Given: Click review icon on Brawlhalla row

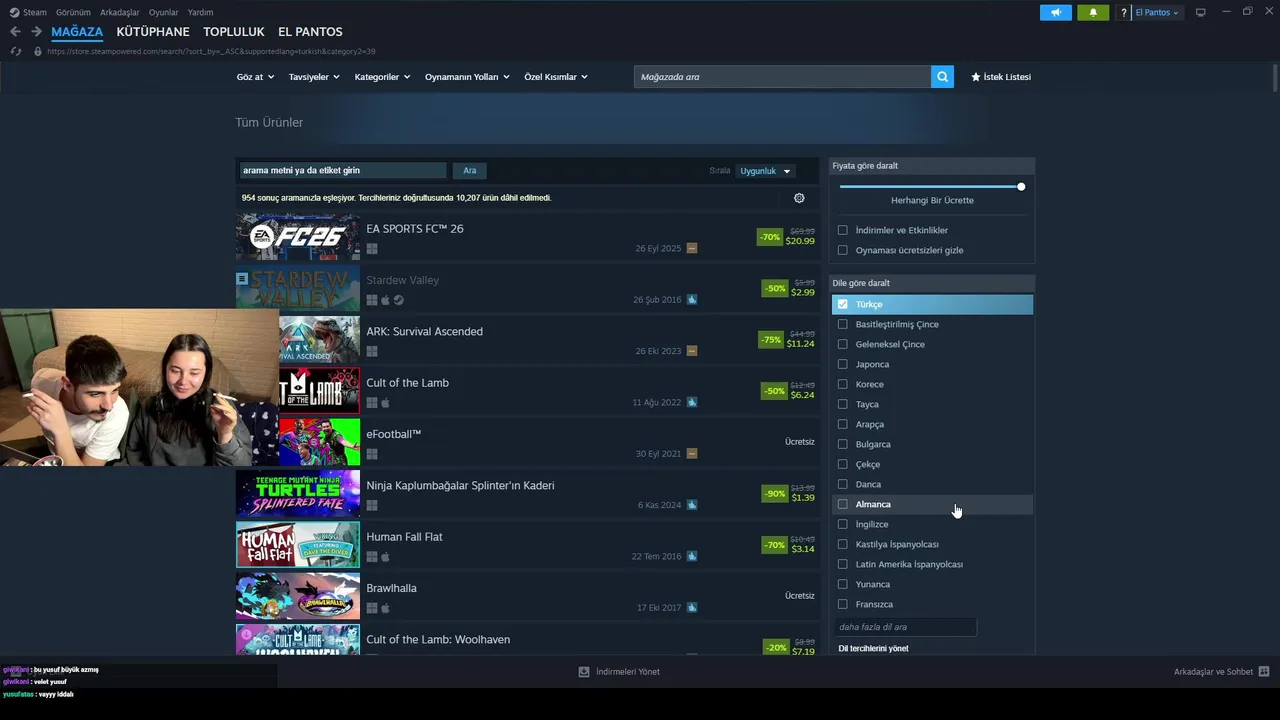Looking at the screenshot, I should point(692,607).
